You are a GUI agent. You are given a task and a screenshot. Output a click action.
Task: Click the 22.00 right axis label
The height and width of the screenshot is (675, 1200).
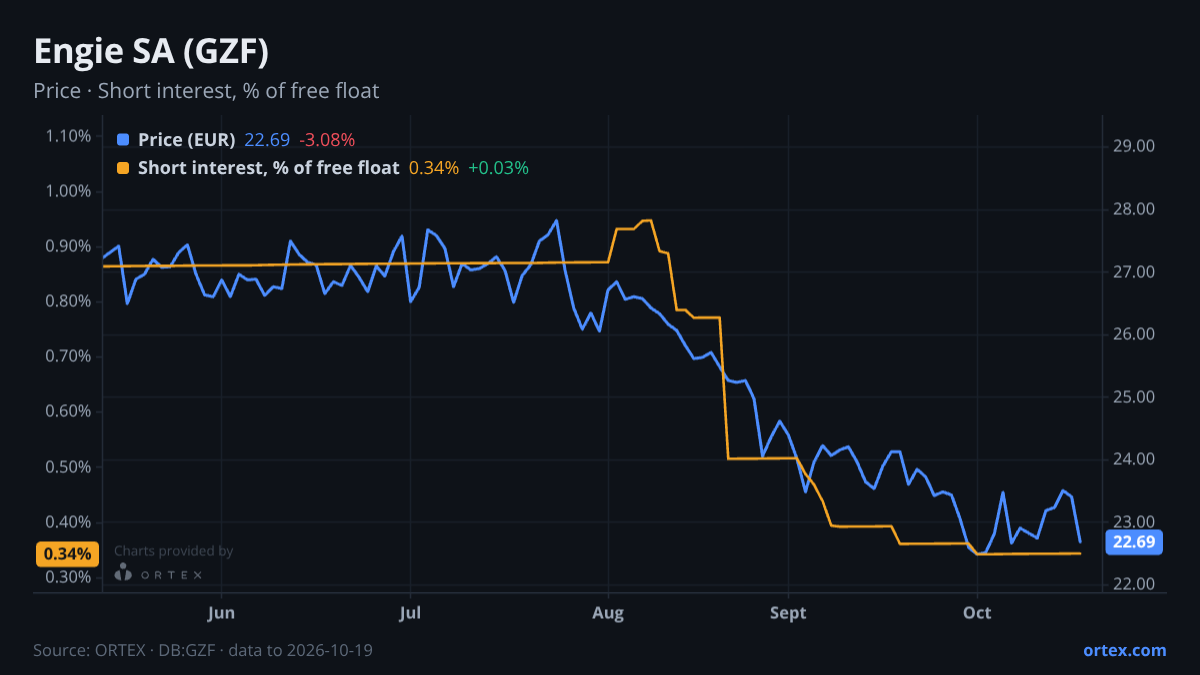pos(1134,584)
